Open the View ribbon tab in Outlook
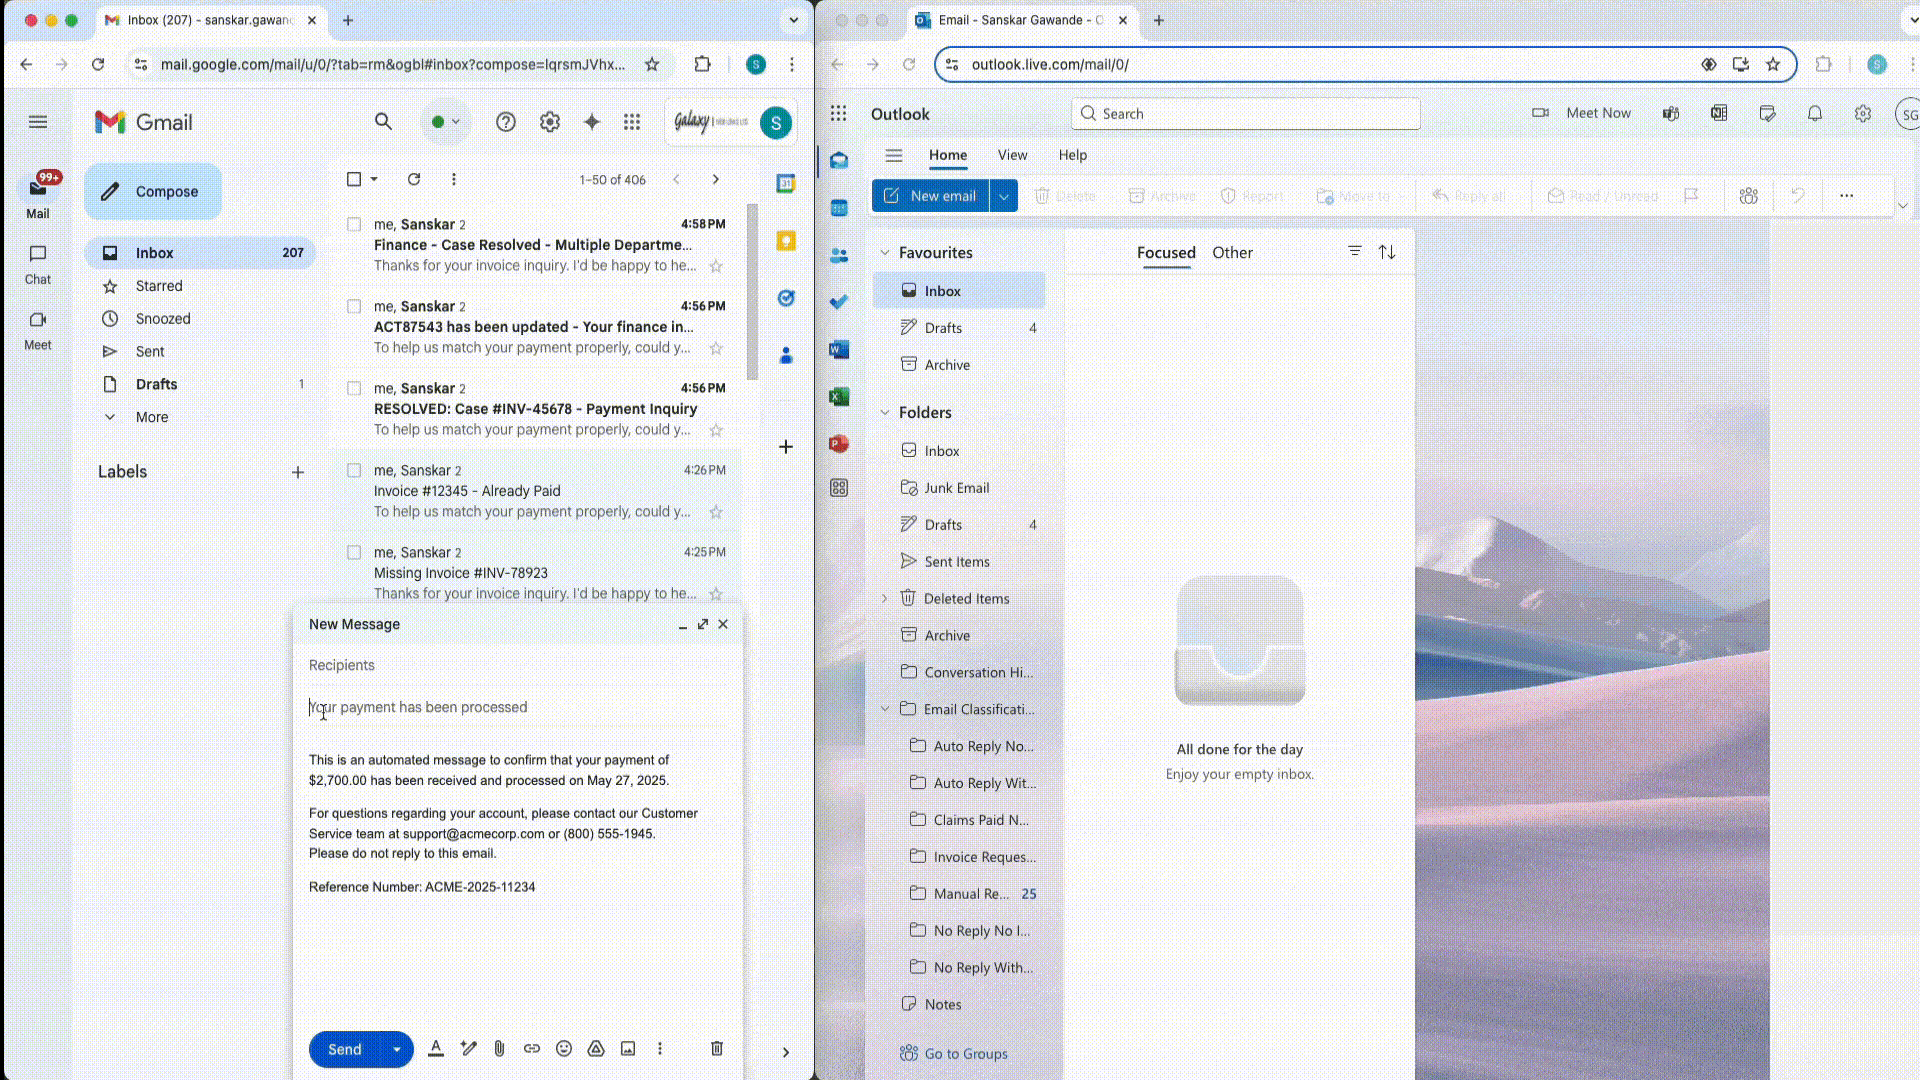 [1012, 155]
